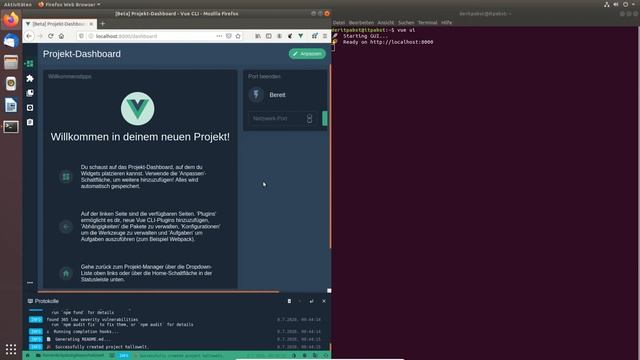Viewport: 640px width, 360px height.
Task: Click the green kill-port button
Action: pyautogui.click(x=325, y=118)
